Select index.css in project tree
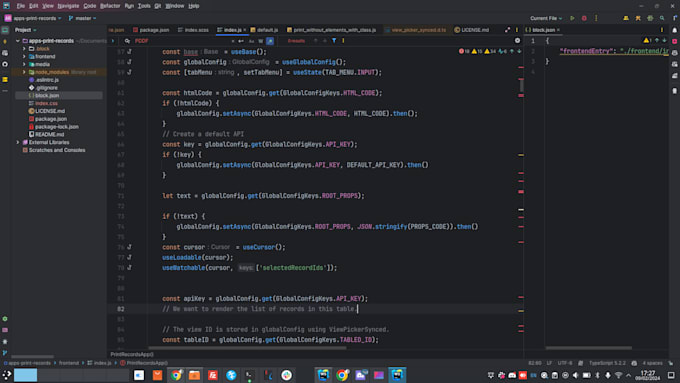This screenshot has height=383, width=680. [x=43, y=103]
